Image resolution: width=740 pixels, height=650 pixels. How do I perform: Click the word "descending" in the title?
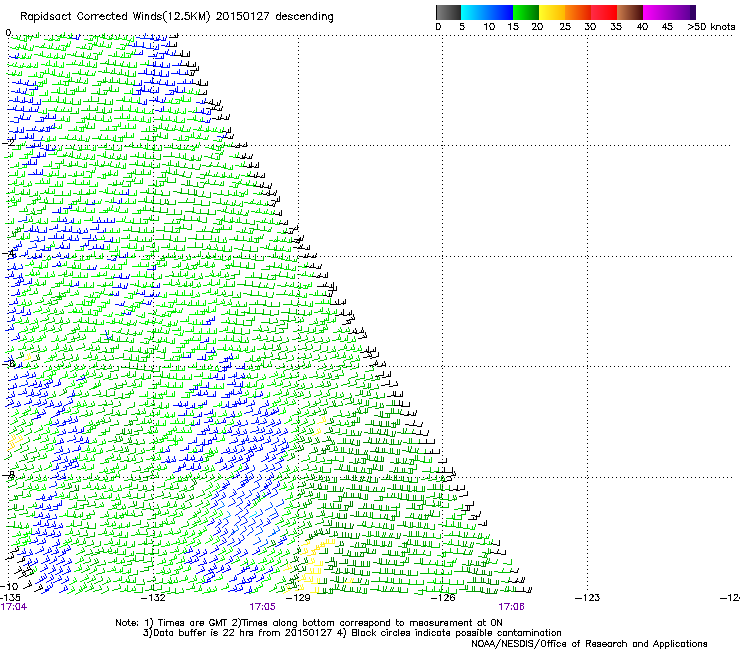304,17
